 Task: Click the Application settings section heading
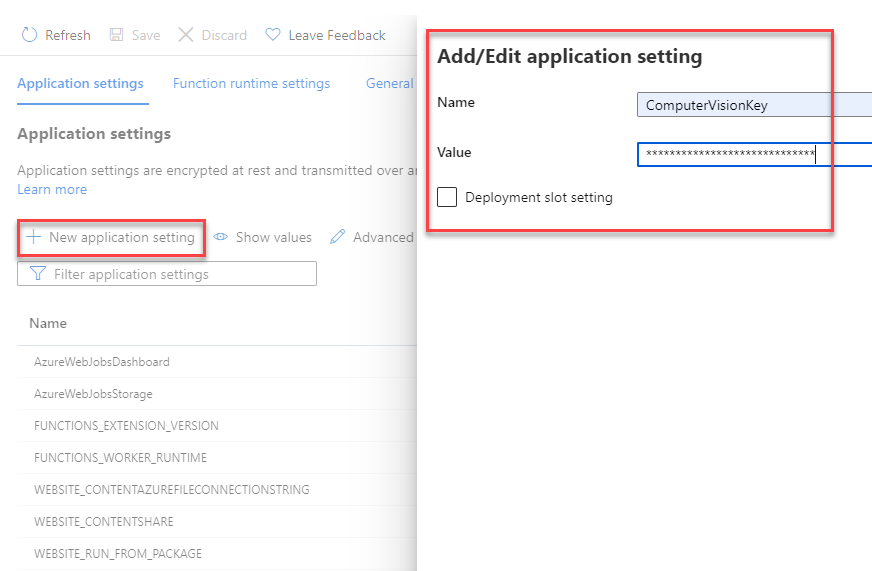(94, 134)
